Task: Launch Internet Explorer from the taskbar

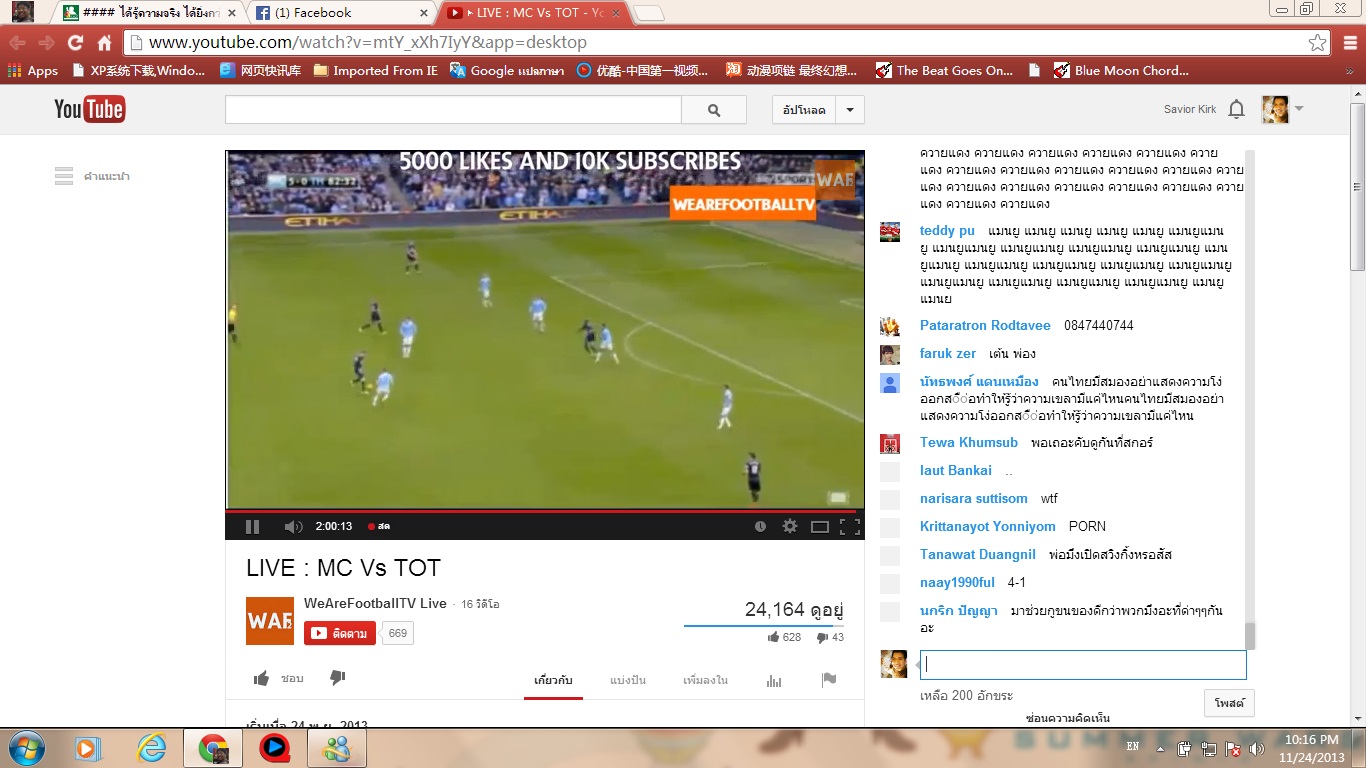Action: [152, 747]
